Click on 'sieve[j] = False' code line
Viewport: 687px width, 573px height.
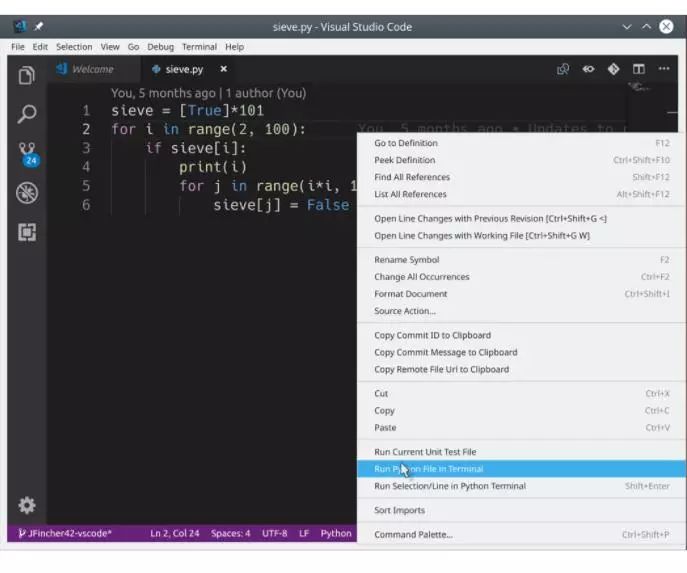281,205
